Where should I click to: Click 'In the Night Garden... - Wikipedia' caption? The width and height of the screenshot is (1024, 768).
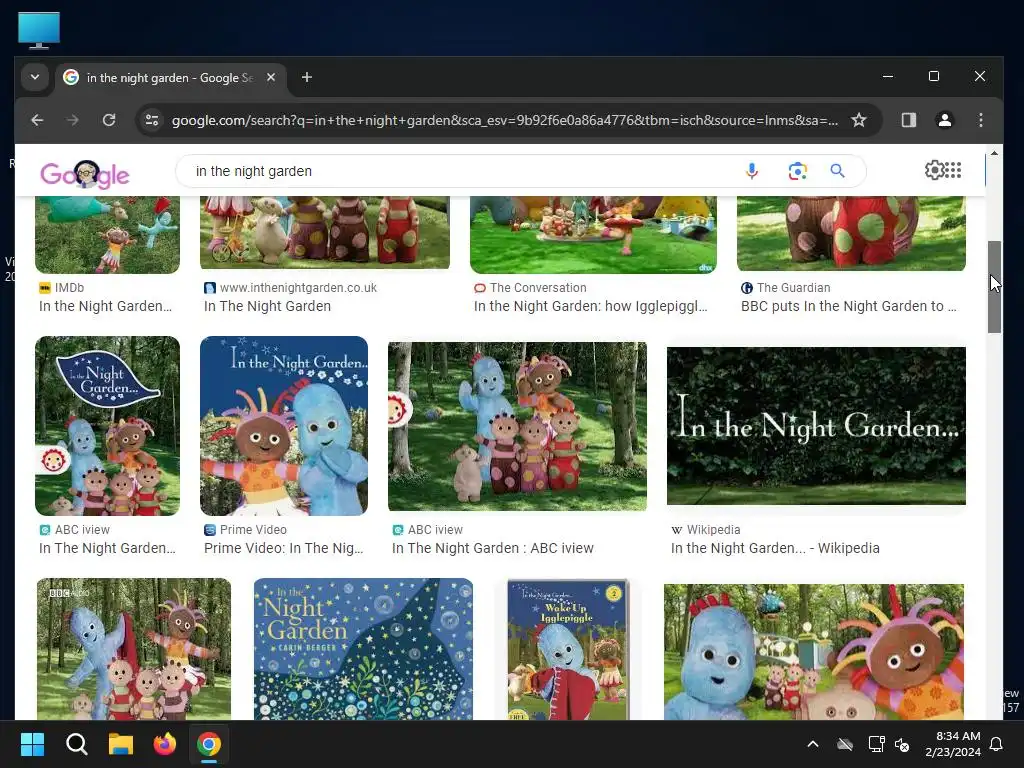click(x=775, y=549)
